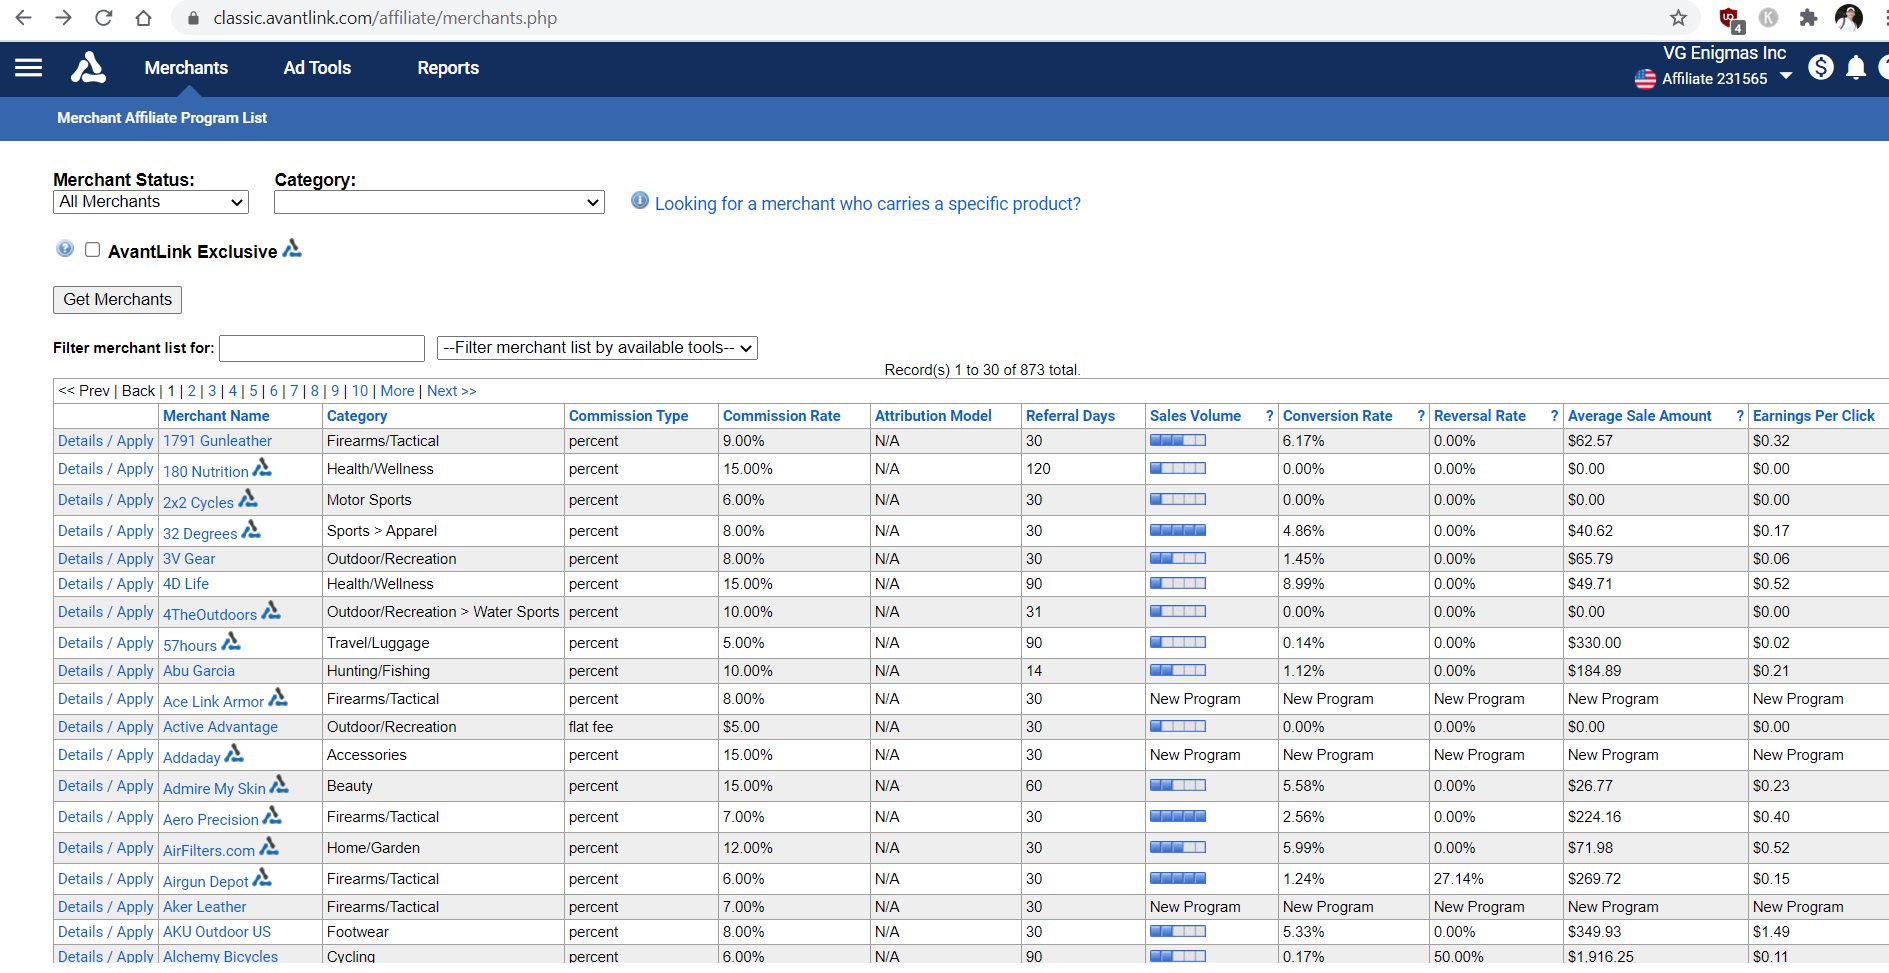The height and width of the screenshot is (973, 1889).
Task: Click the exclusive icon beside 32 Degrees
Action: click(251, 529)
